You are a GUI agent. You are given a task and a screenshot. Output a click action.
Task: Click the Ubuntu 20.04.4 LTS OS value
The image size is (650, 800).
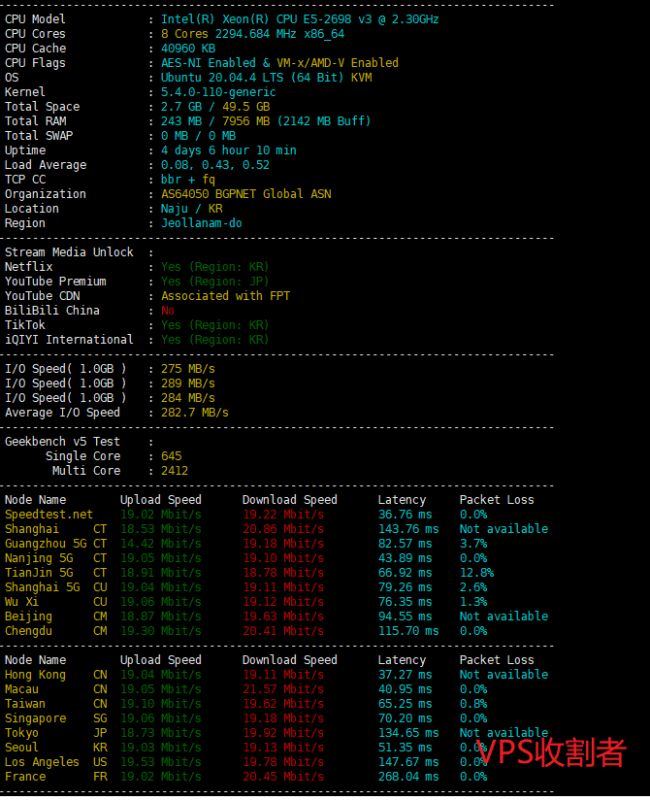[x=267, y=77]
